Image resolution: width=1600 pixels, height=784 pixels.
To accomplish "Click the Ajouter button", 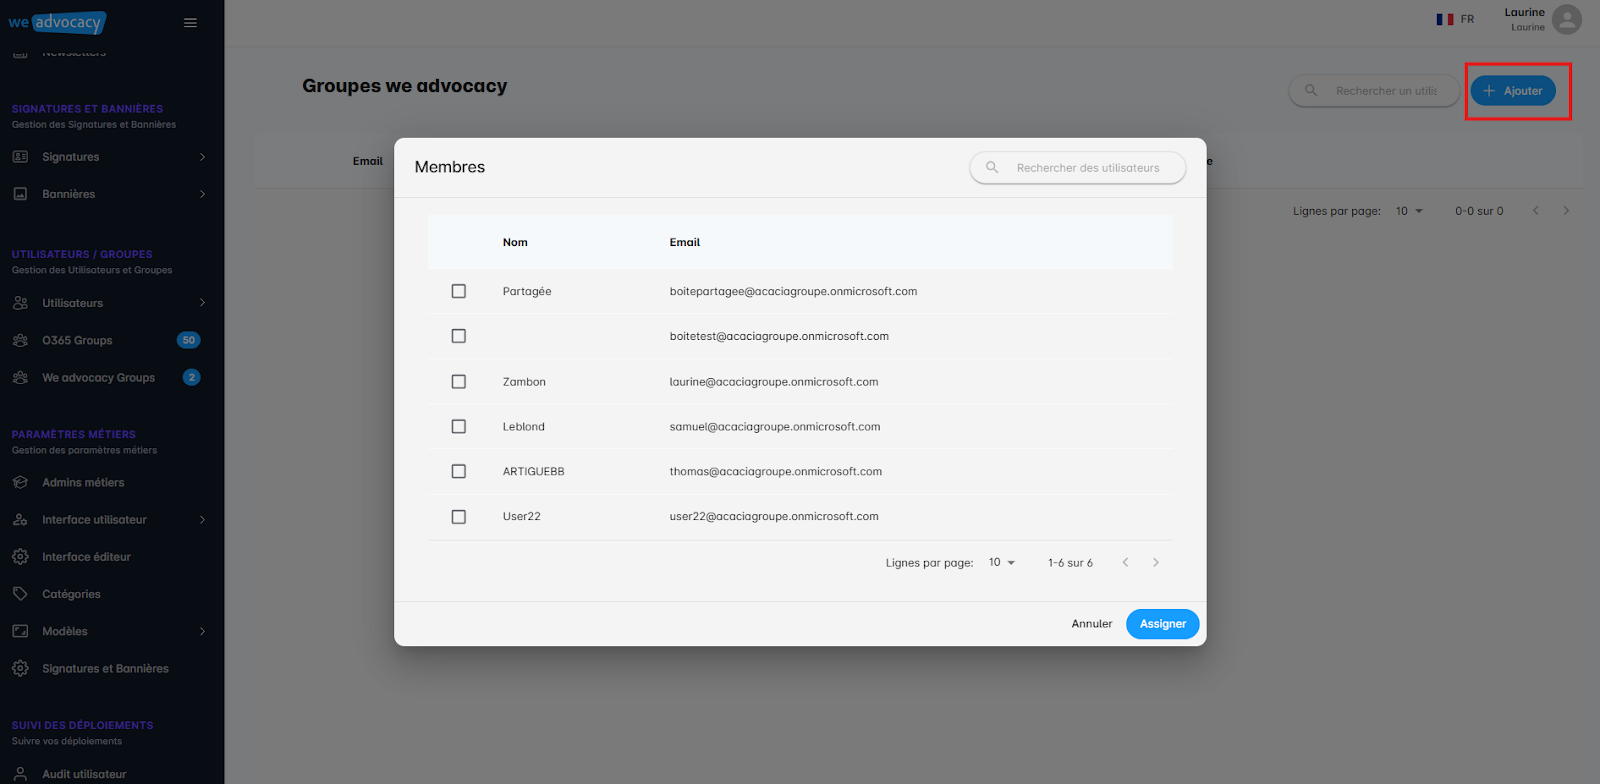I will [x=1513, y=91].
